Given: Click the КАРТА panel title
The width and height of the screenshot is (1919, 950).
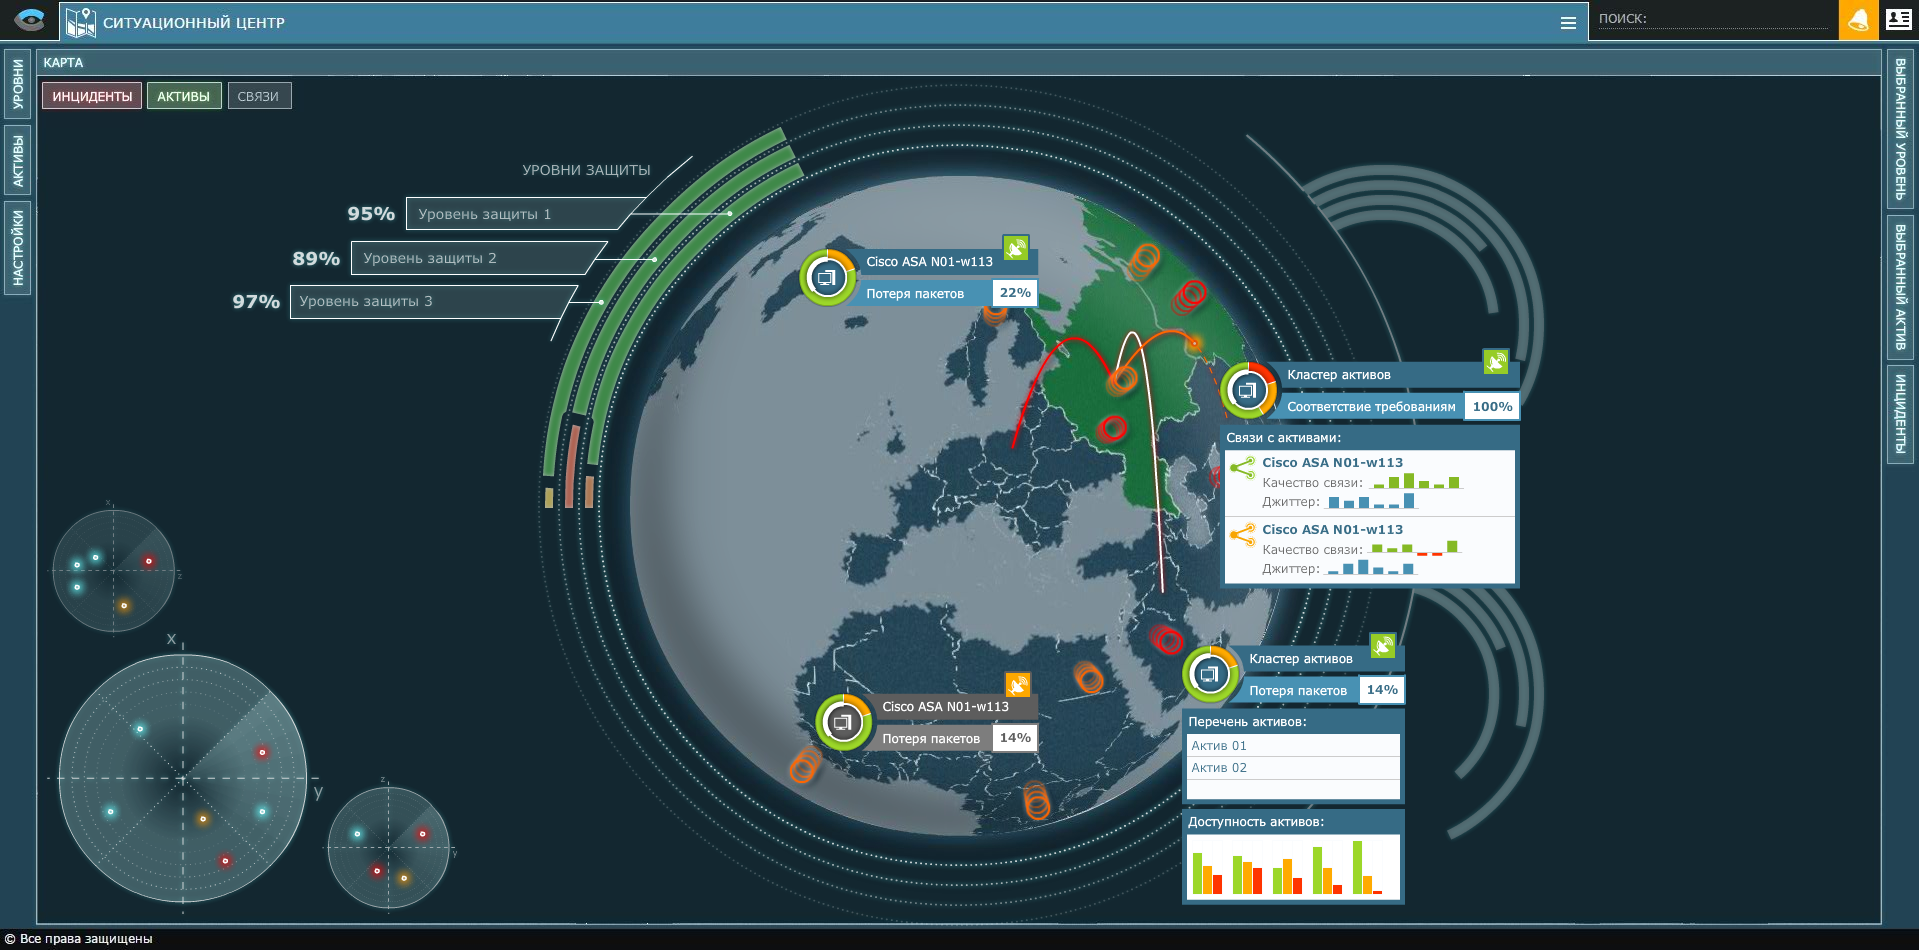Looking at the screenshot, I should click(x=63, y=62).
